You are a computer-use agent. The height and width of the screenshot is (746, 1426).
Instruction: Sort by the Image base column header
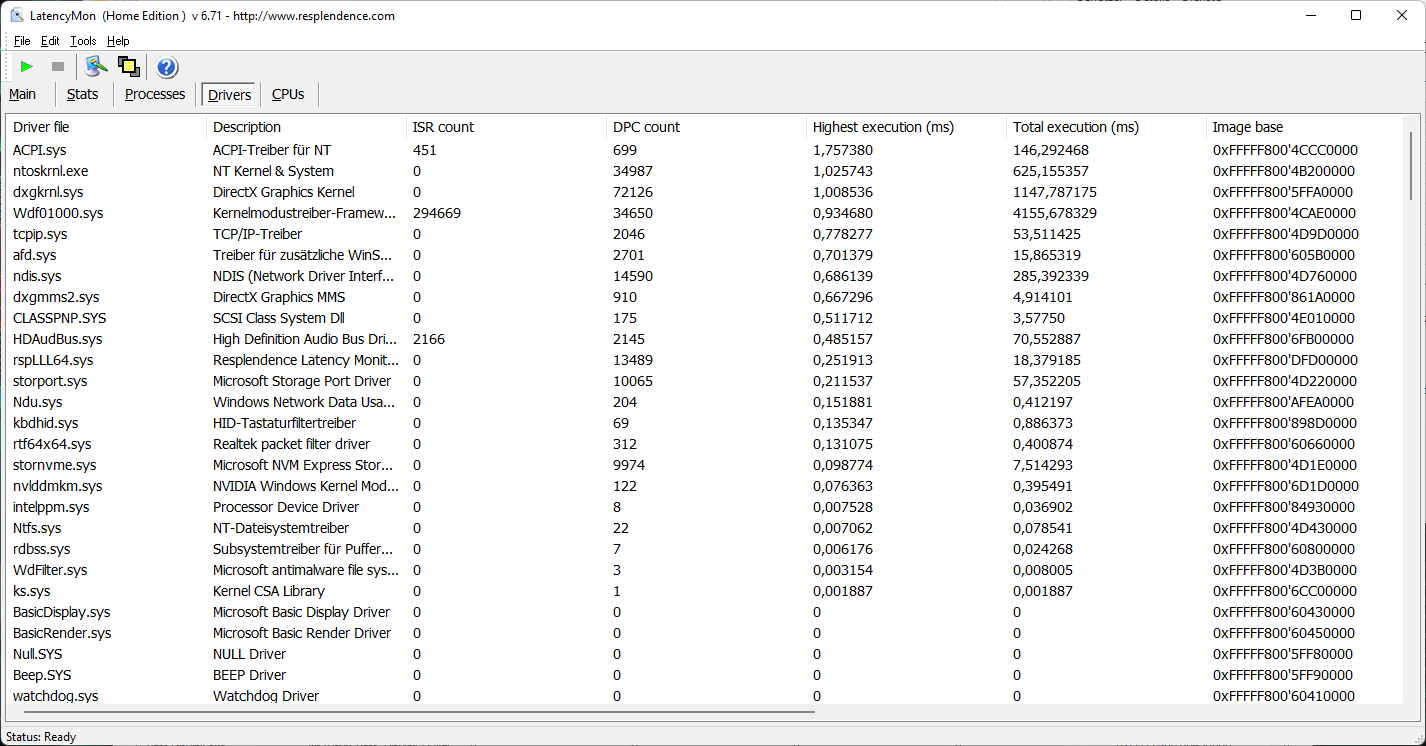[x=1305, y=127]
